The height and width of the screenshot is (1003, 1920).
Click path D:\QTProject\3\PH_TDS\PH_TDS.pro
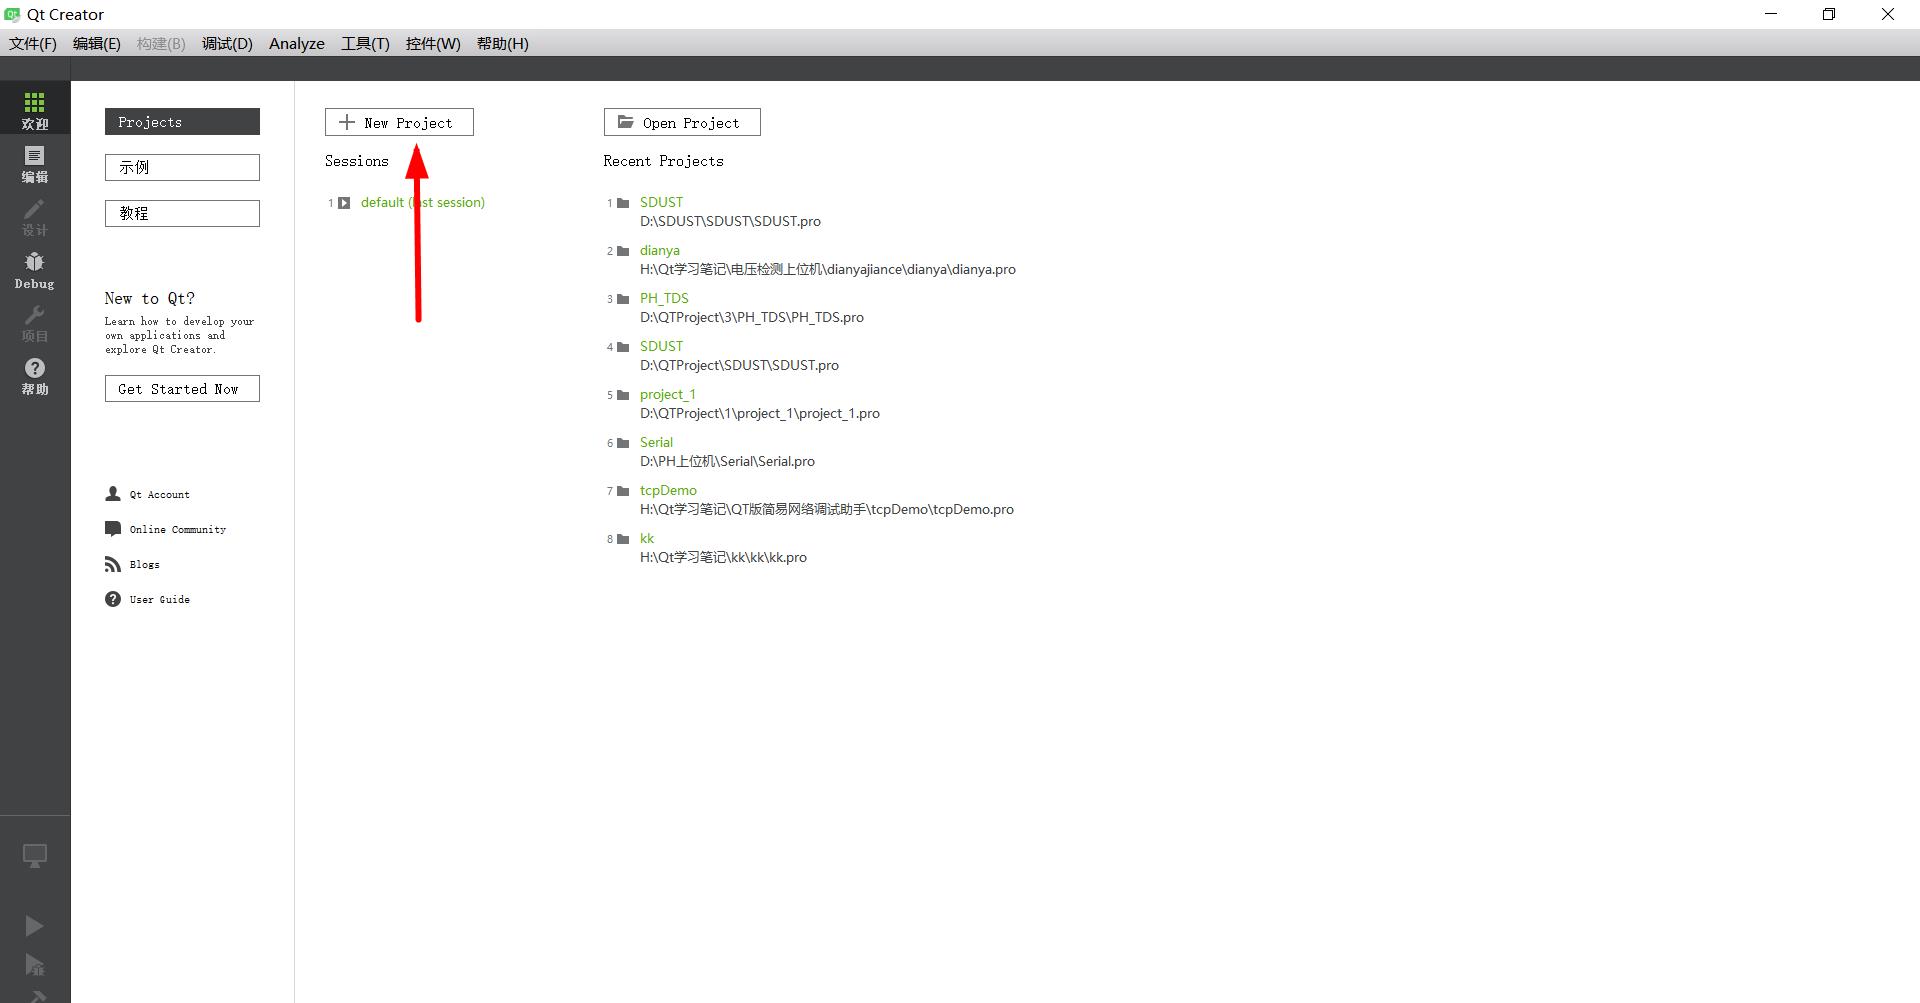click(752, 317)
